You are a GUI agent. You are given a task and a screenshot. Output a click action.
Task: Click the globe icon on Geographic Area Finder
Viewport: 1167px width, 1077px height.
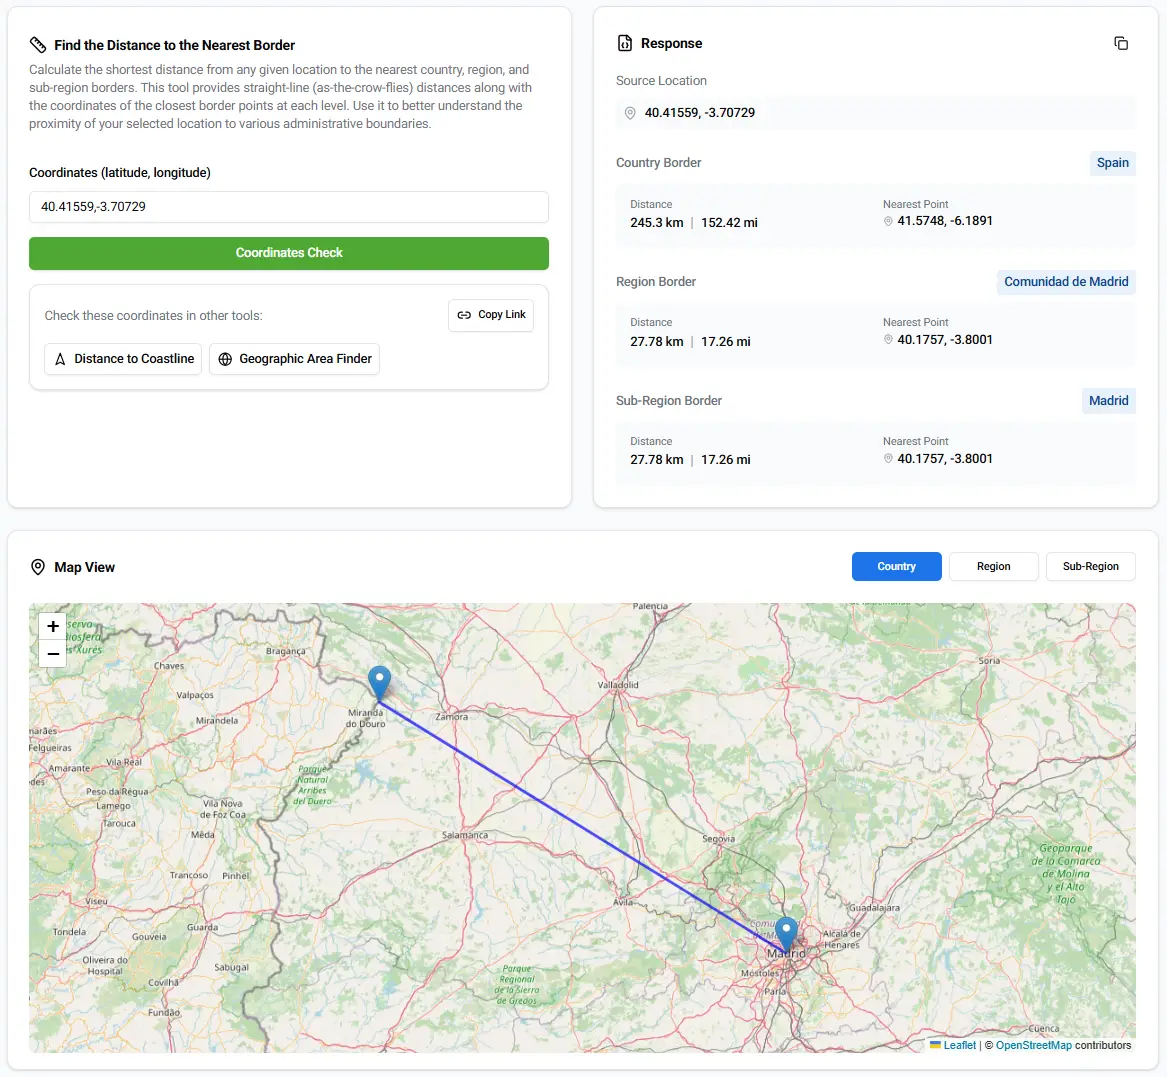pos(224,358)
